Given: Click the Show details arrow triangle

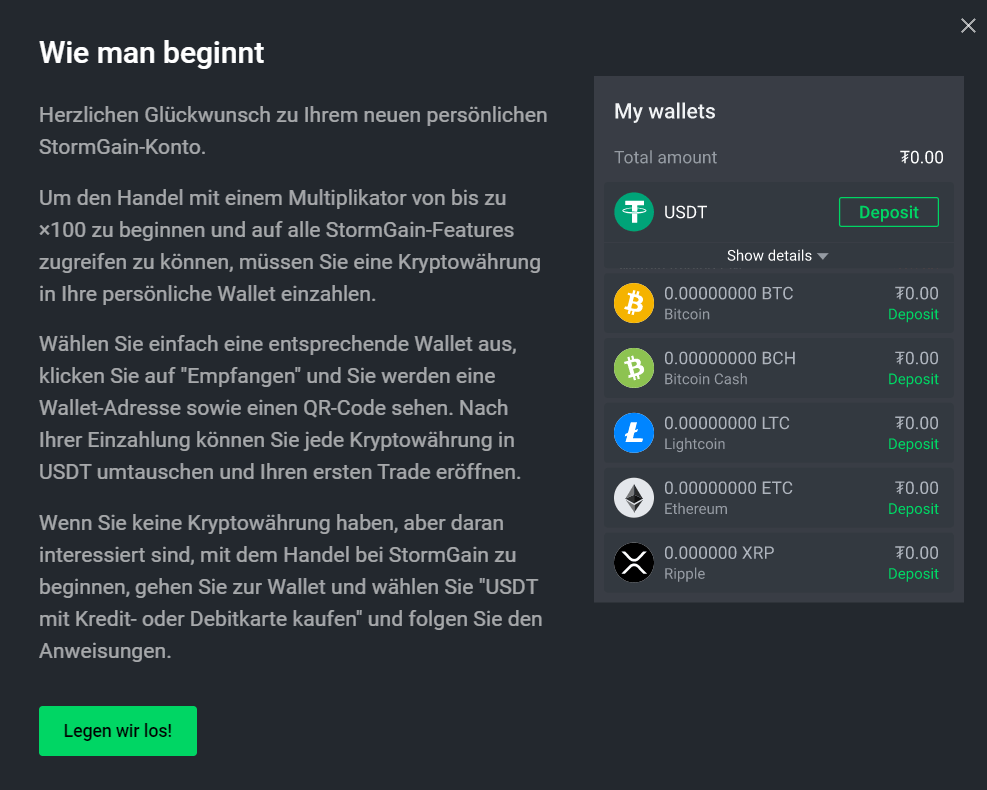Looking at the screenshot, I should 823,256.
